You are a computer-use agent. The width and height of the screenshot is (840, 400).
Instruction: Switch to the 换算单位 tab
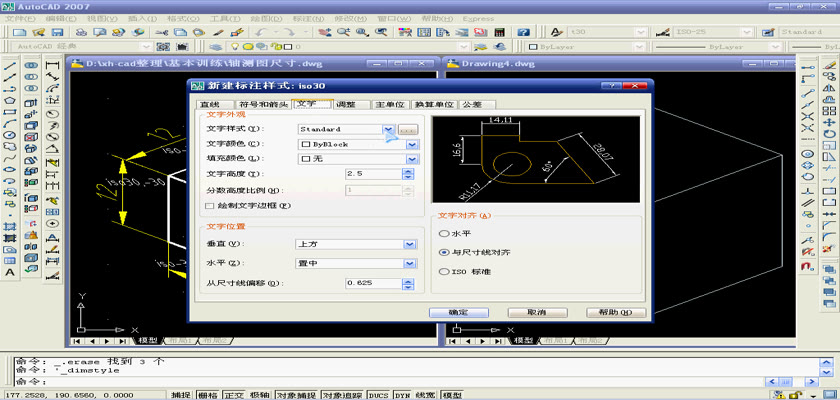tap(433, 104)
